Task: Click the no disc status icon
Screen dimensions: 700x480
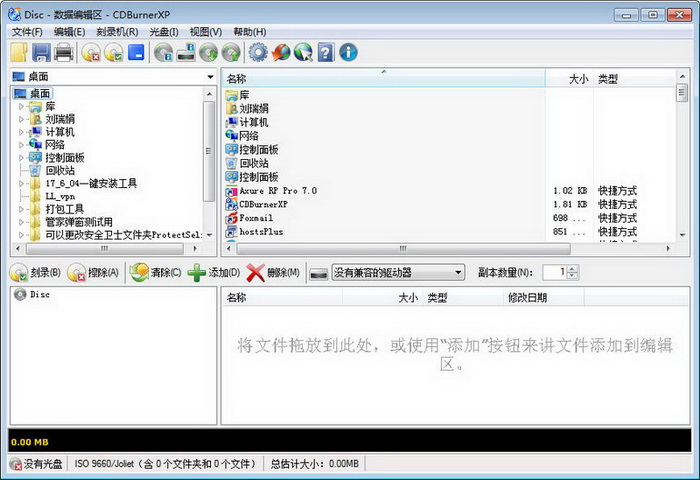Action: tap(15, 464)
